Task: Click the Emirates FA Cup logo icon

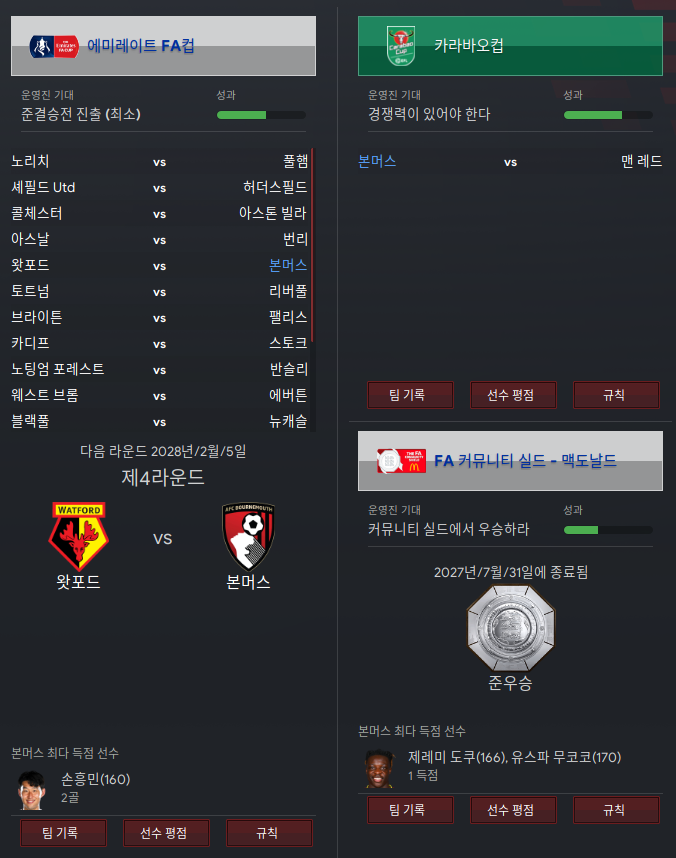Action: click(54, 47)
